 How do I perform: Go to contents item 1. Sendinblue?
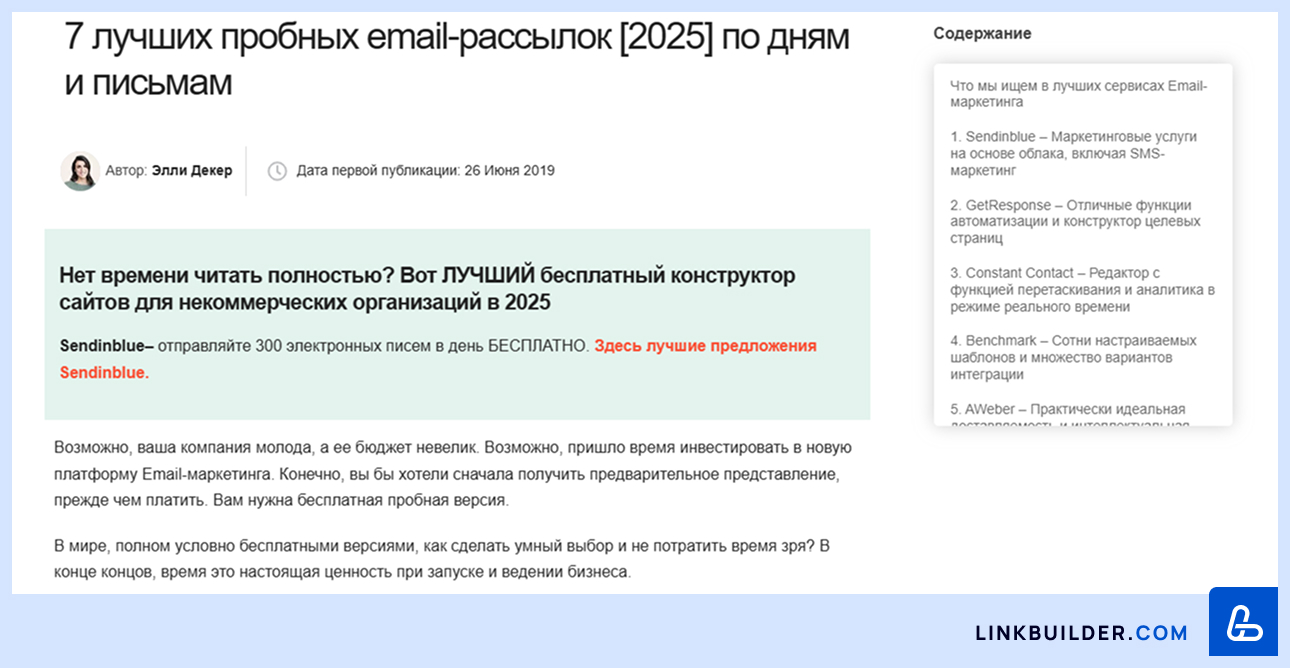pyautogui.click(x=1073, y=154)
